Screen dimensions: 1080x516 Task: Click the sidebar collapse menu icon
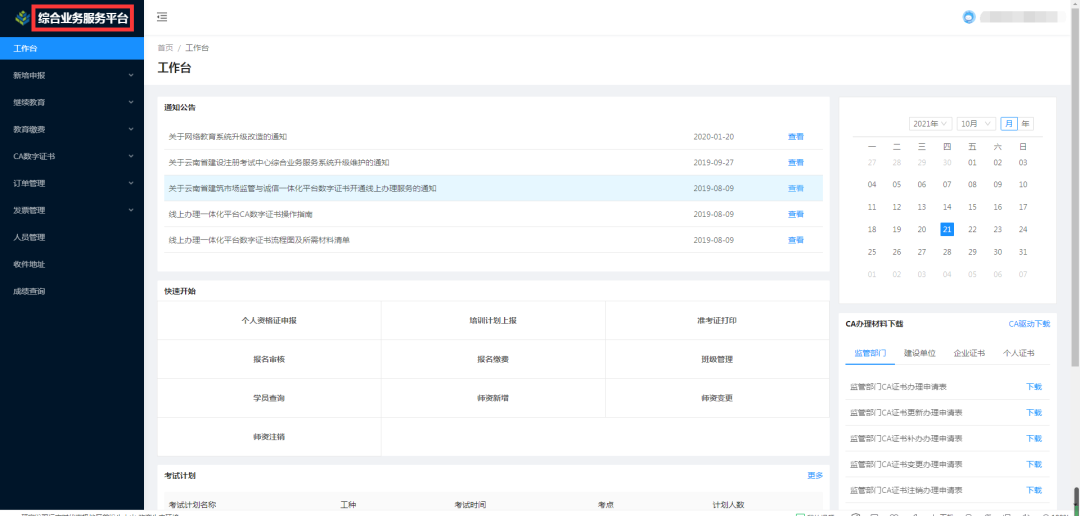click(x=162, y=17)
